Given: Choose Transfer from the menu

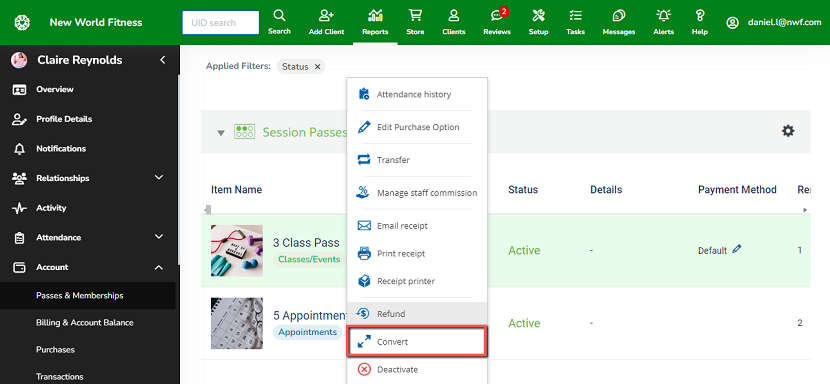Looking at the screenshot, I should pyautogui.click(x=417, y=160).
